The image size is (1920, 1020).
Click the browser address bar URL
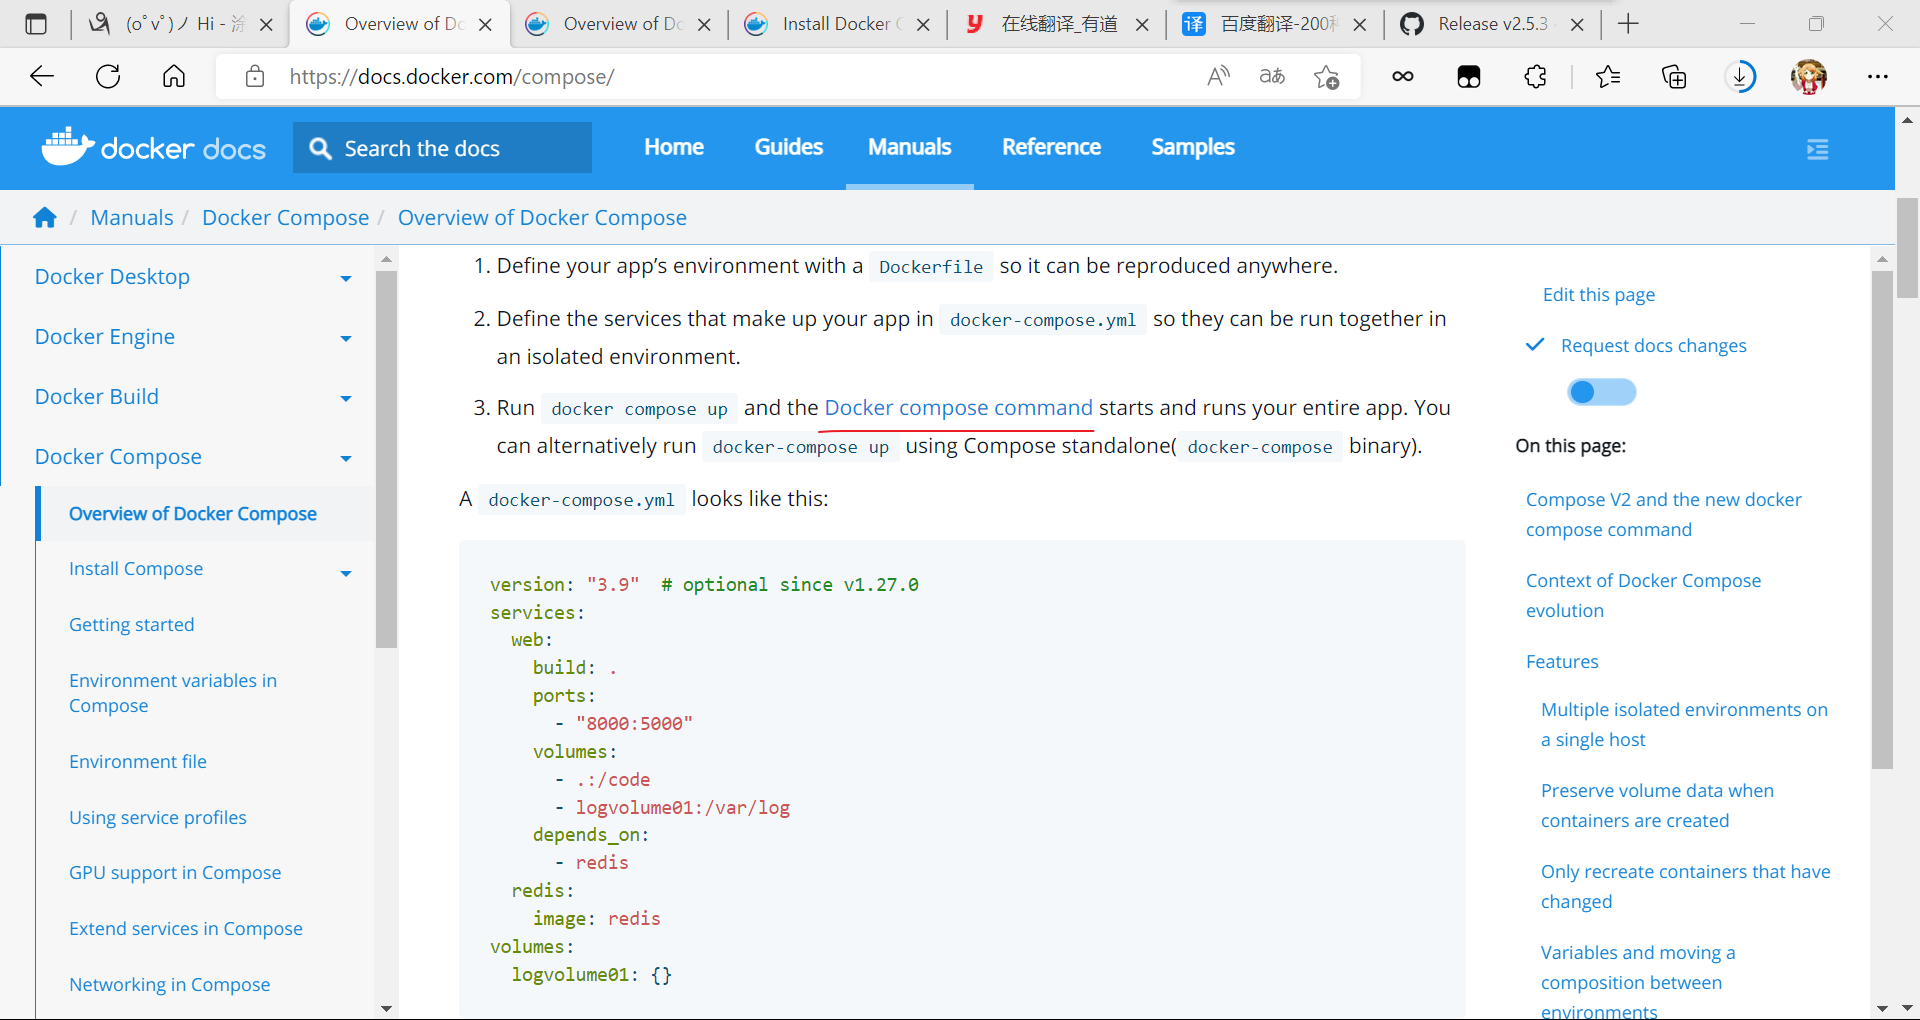pyautogui.click(x=452, y=77)
